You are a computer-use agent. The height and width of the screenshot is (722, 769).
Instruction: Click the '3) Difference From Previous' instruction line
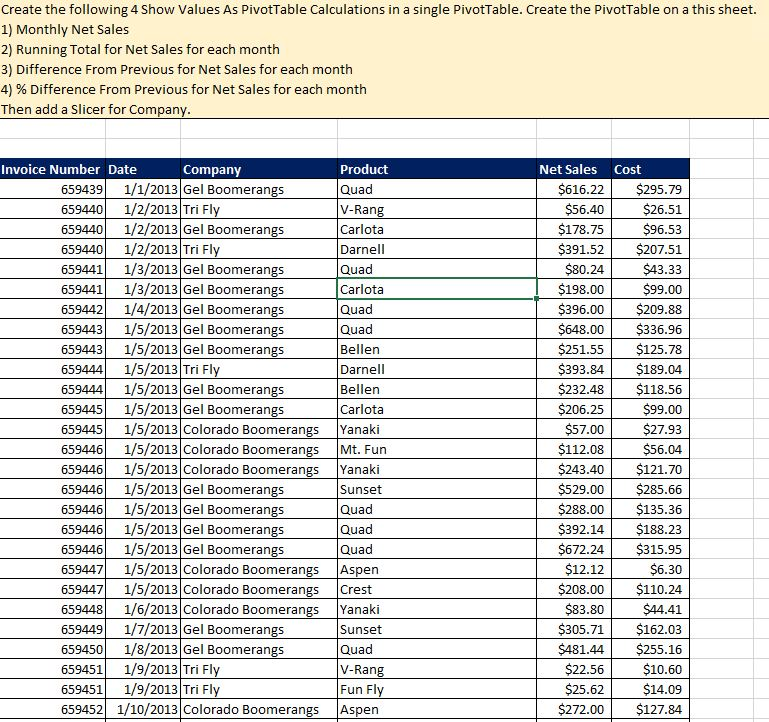177,70
